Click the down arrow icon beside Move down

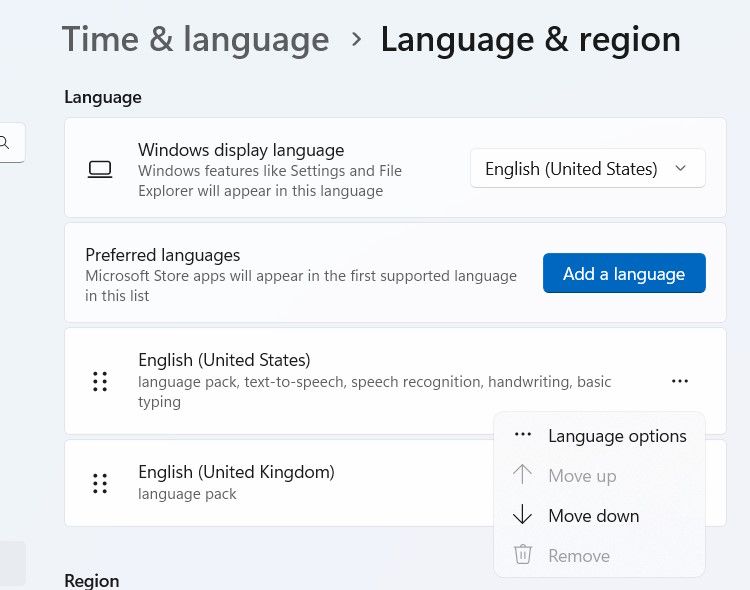point(522,515)
